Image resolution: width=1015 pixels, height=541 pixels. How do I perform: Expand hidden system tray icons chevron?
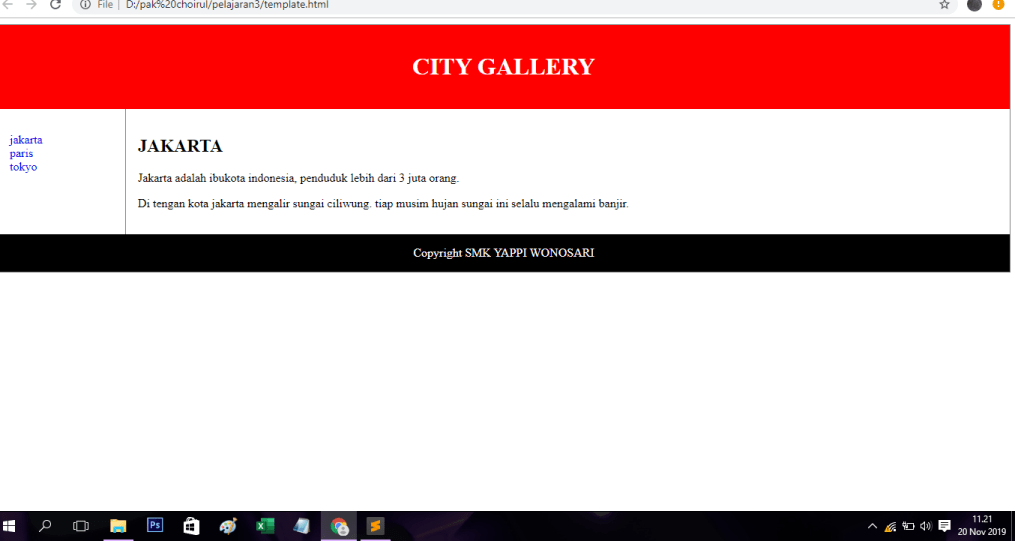point(872,526)
